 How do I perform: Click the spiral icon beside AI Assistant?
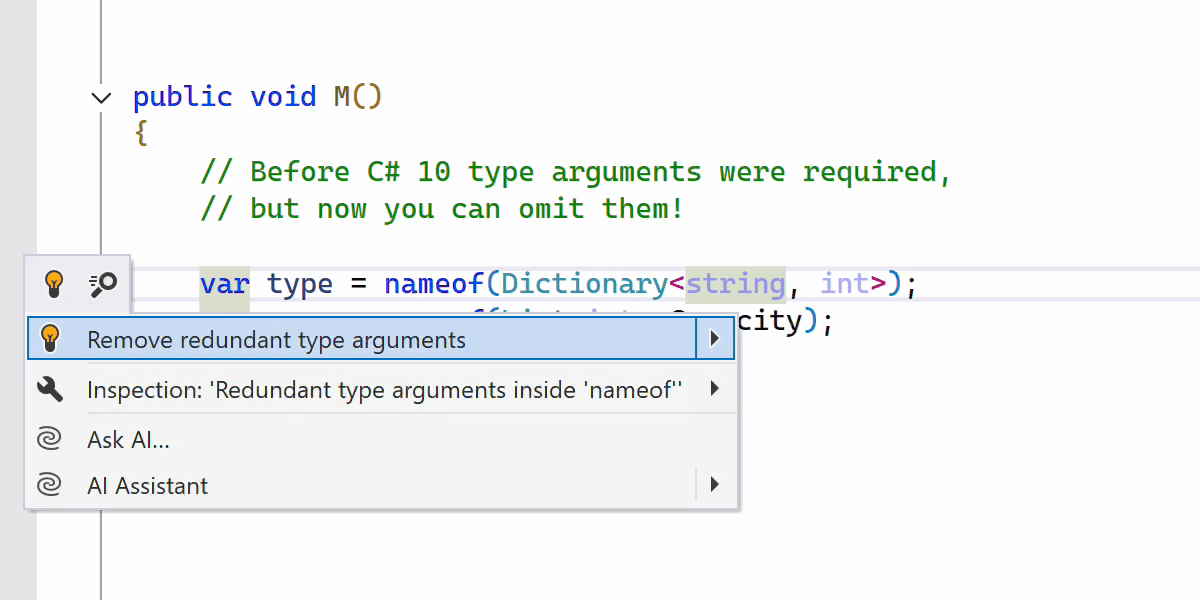[49, 486]
